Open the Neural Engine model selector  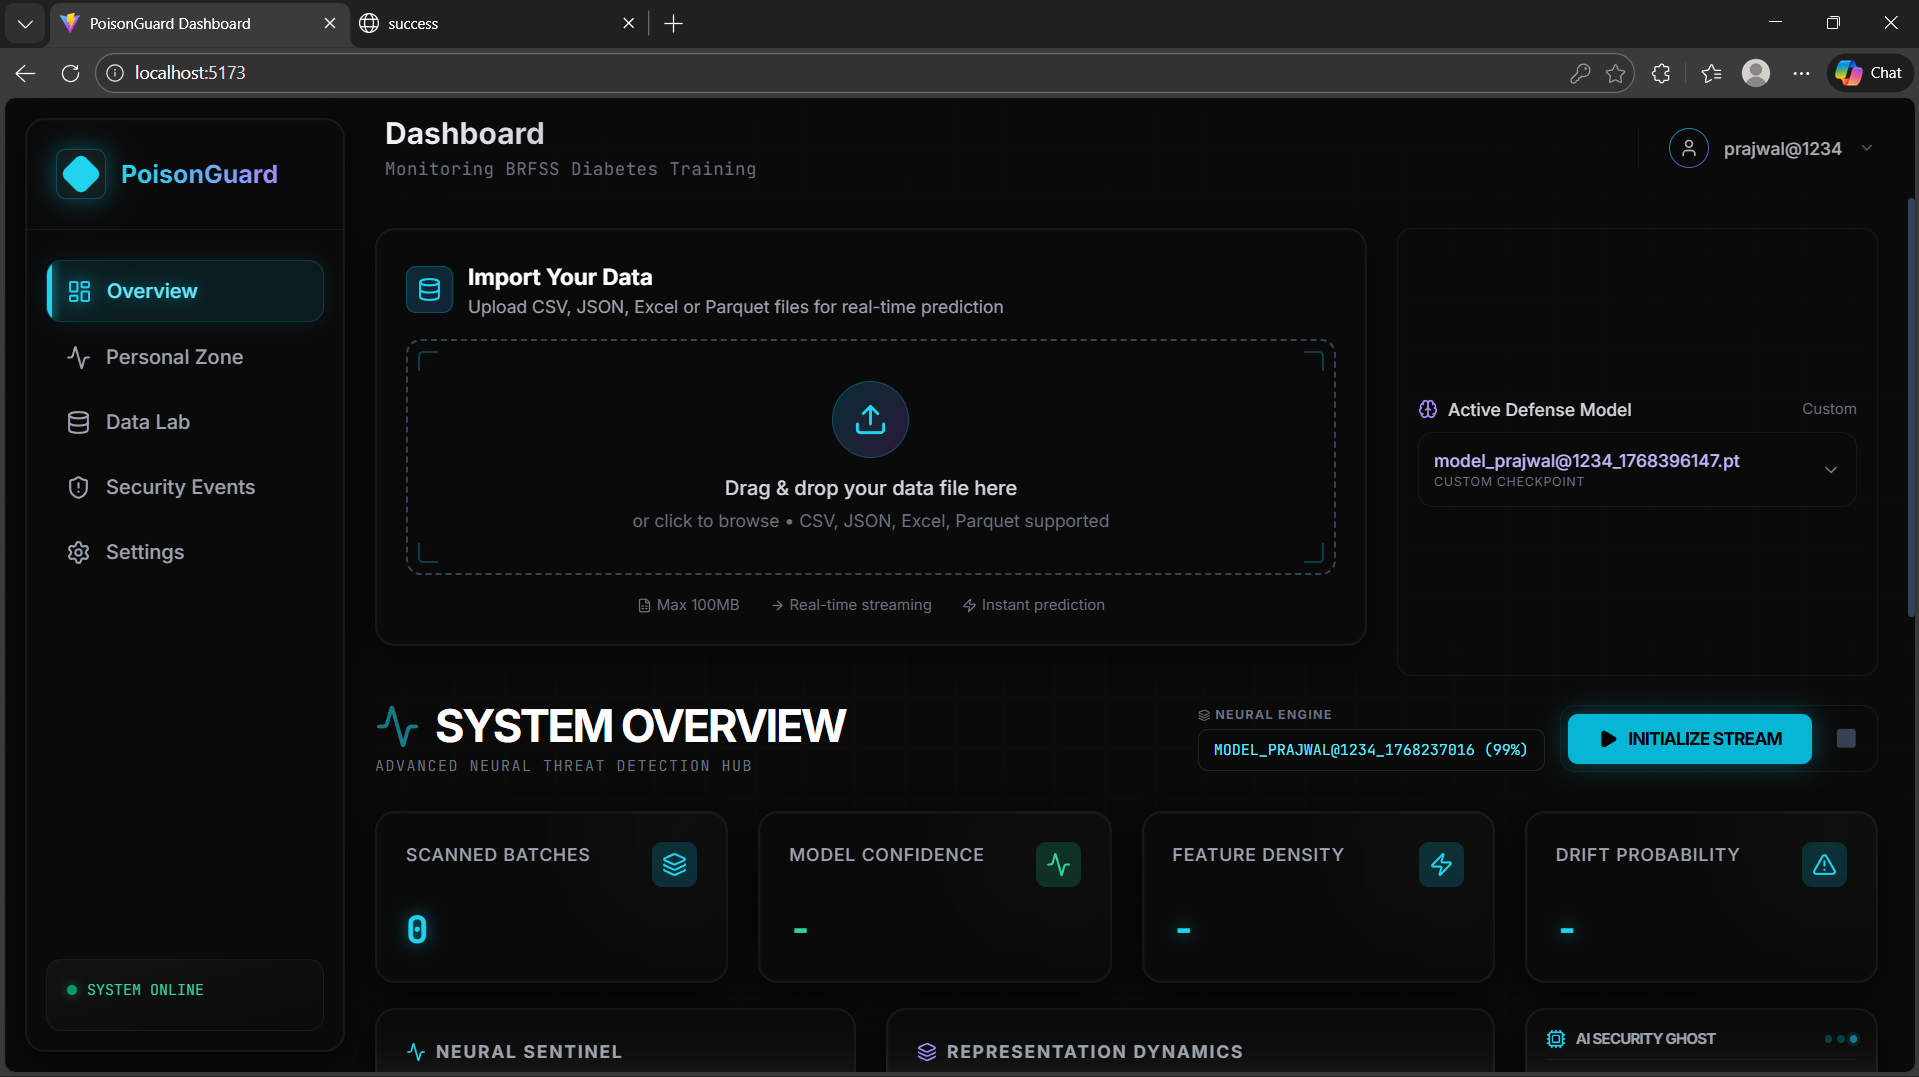coord(1370,750)
